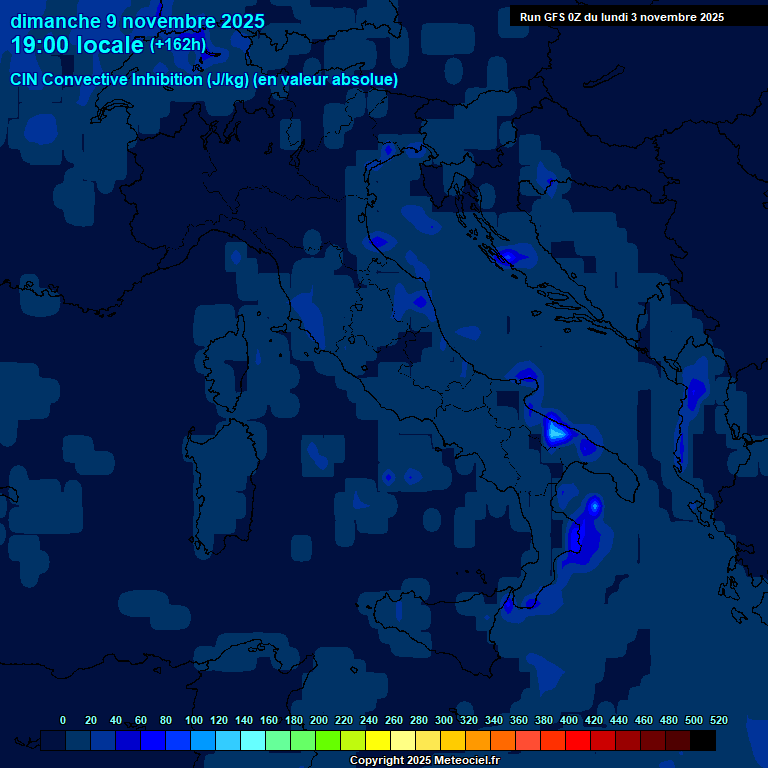Click the darkest navy swatch at legend start
768x768 pixels.
(54, 741)
